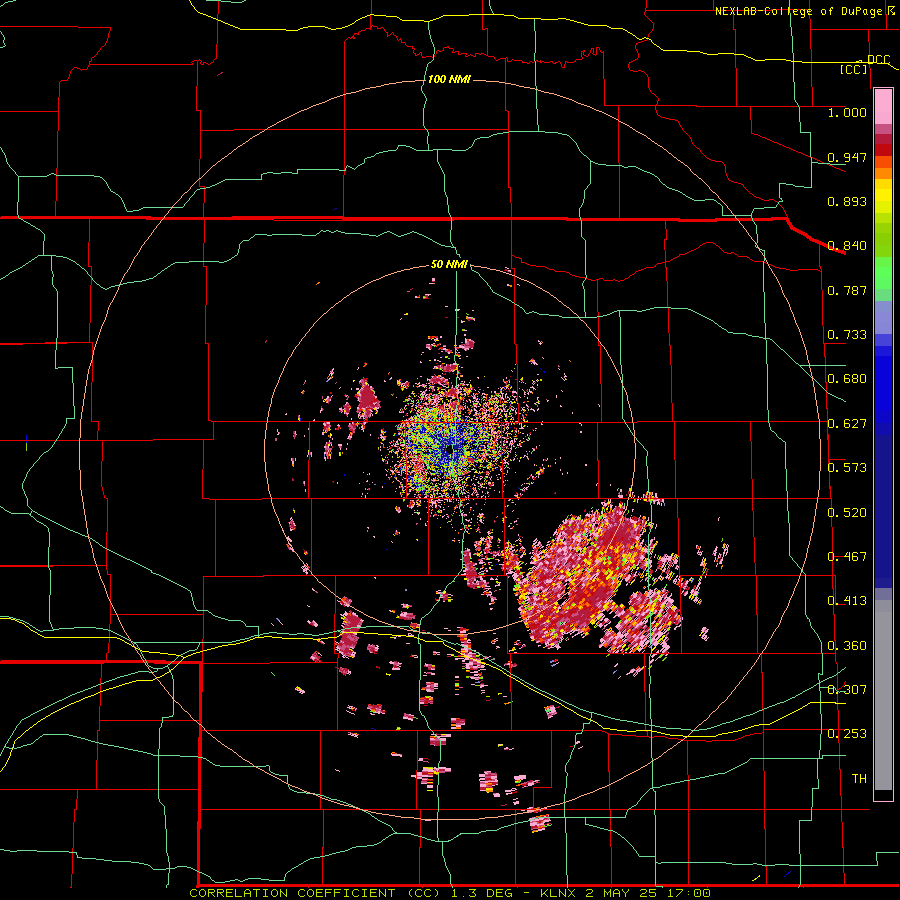
Task: Click the 0.893 scale value
Action: coord(847,201)
